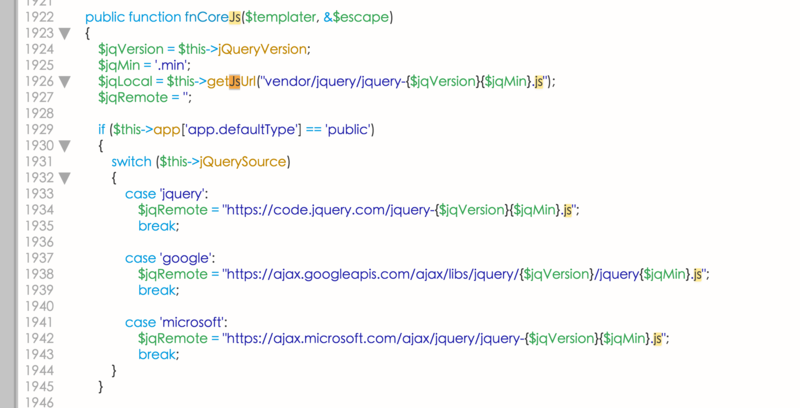The width and height of the screenshot is (800, 408).
Task: Click the break statement on line 1935
Action: pyautogui.click(x=159, y=226)
